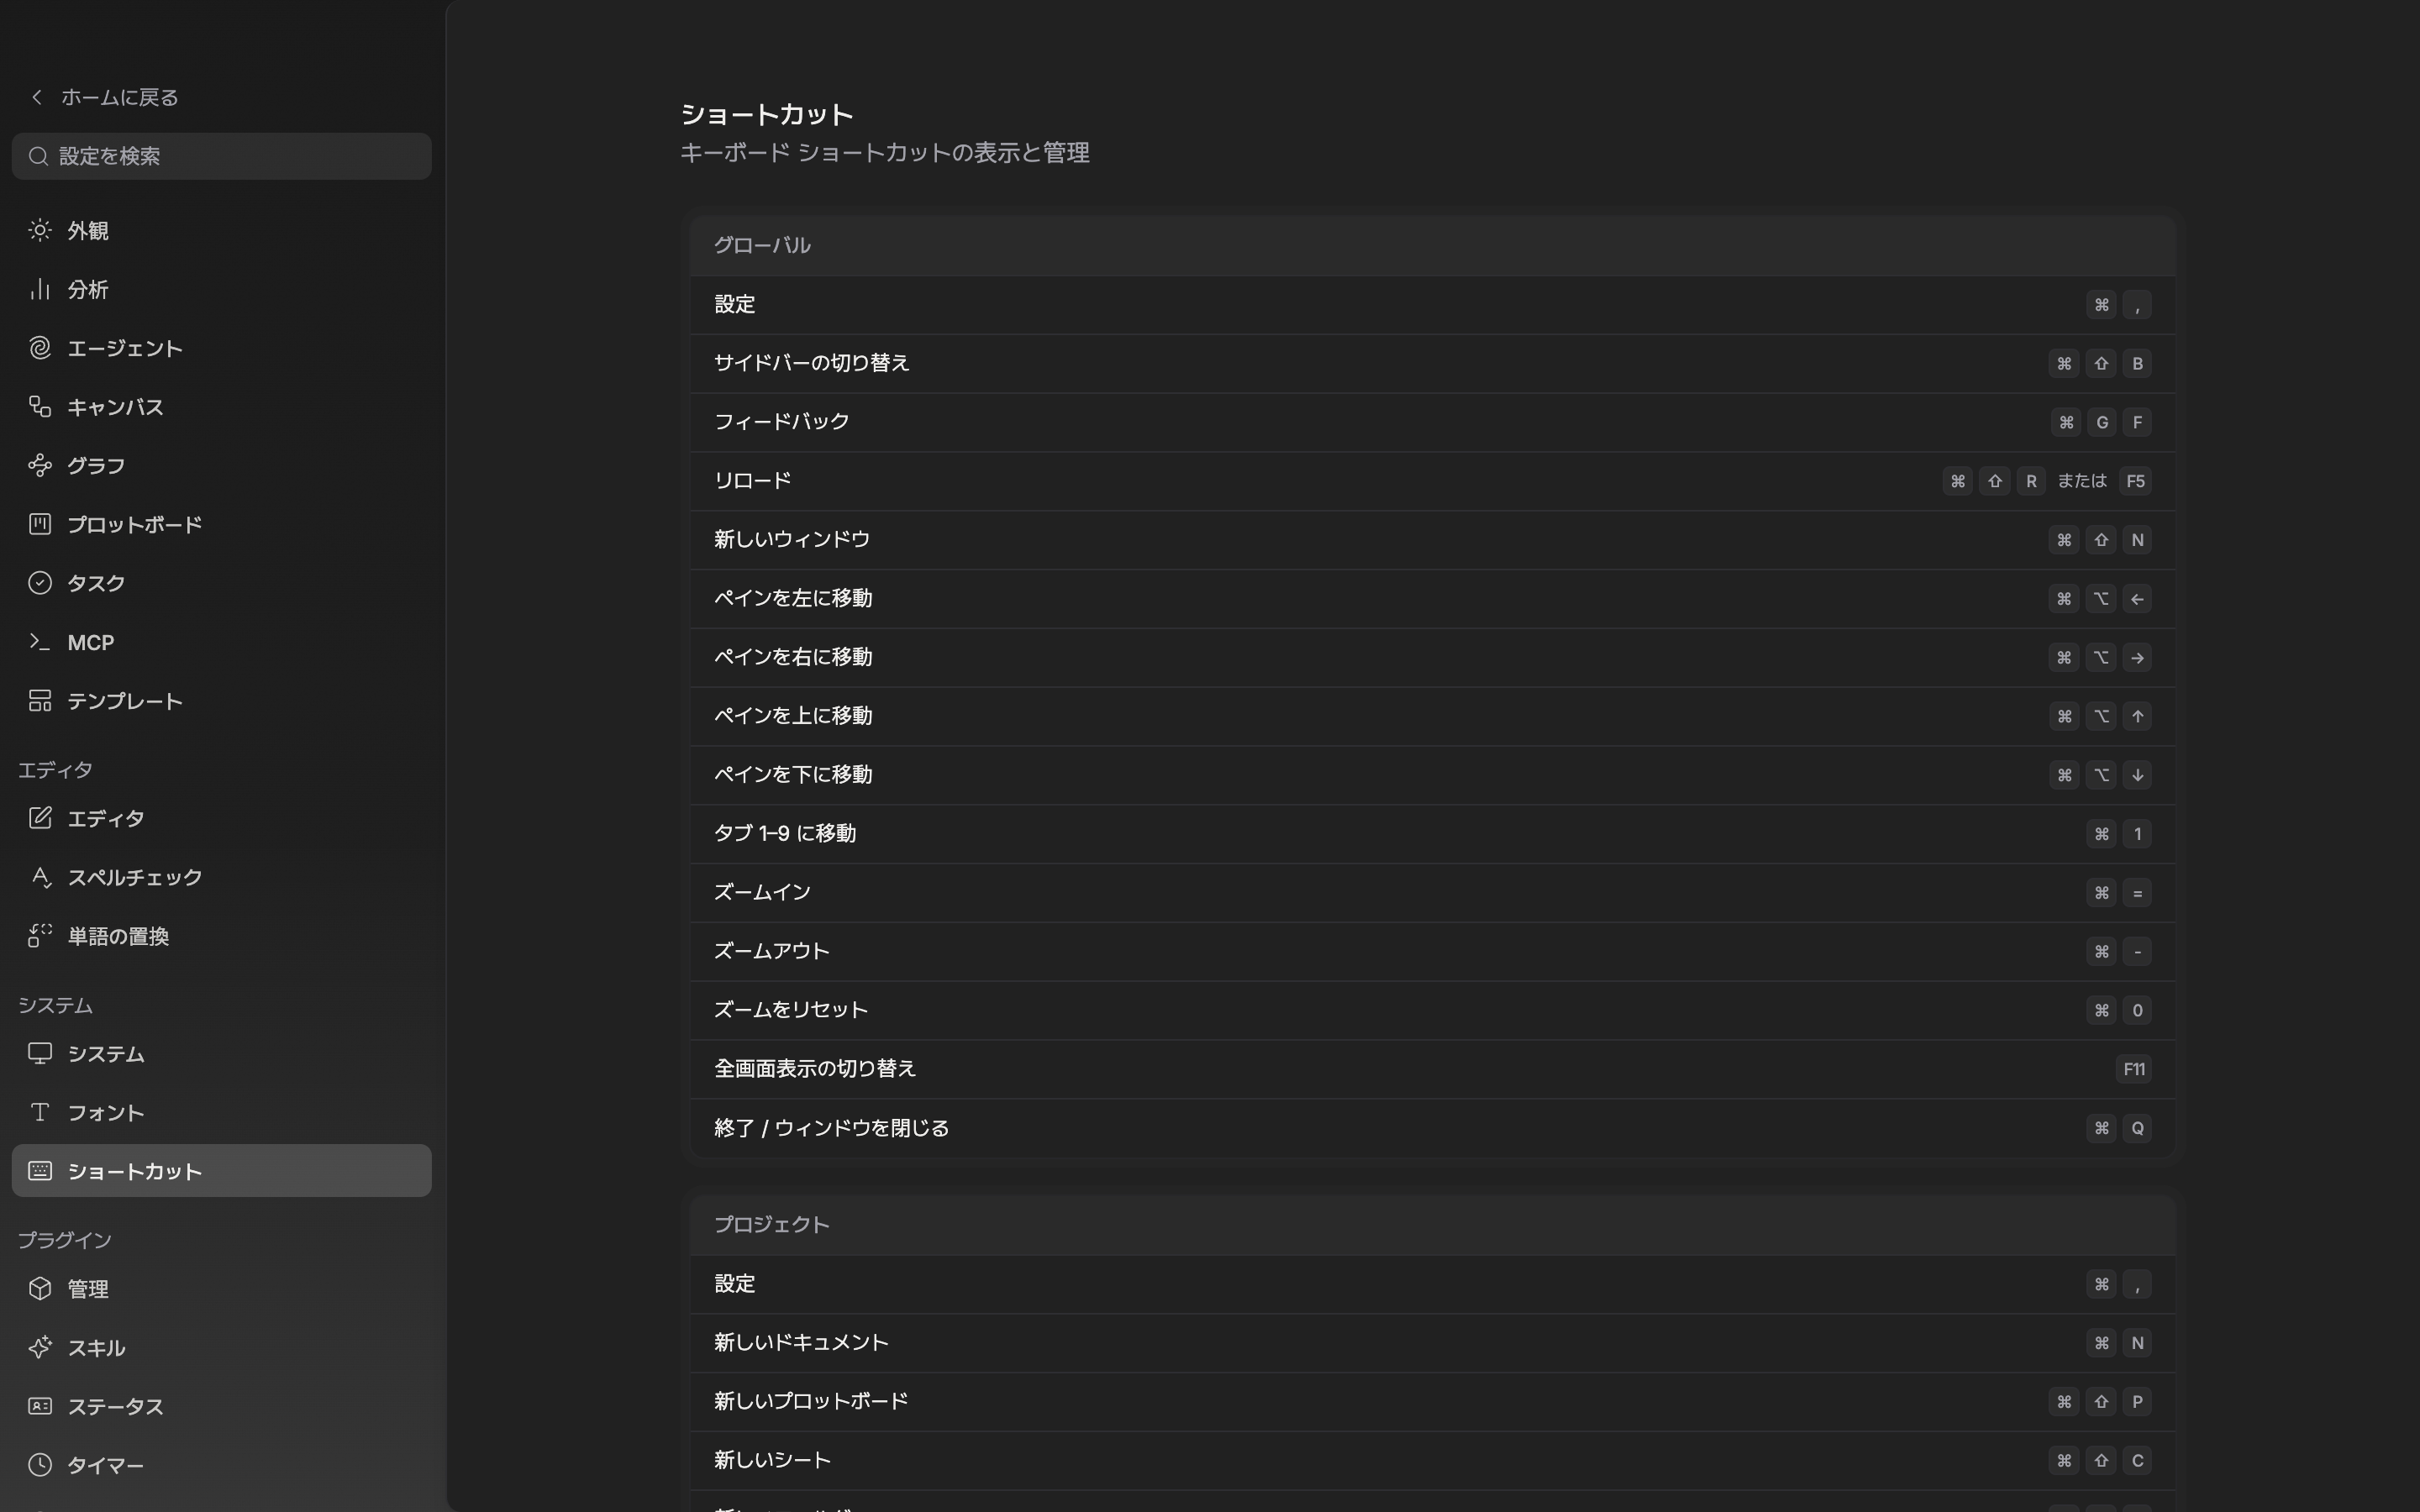Click the sun icon for 外観

point(40,231)
